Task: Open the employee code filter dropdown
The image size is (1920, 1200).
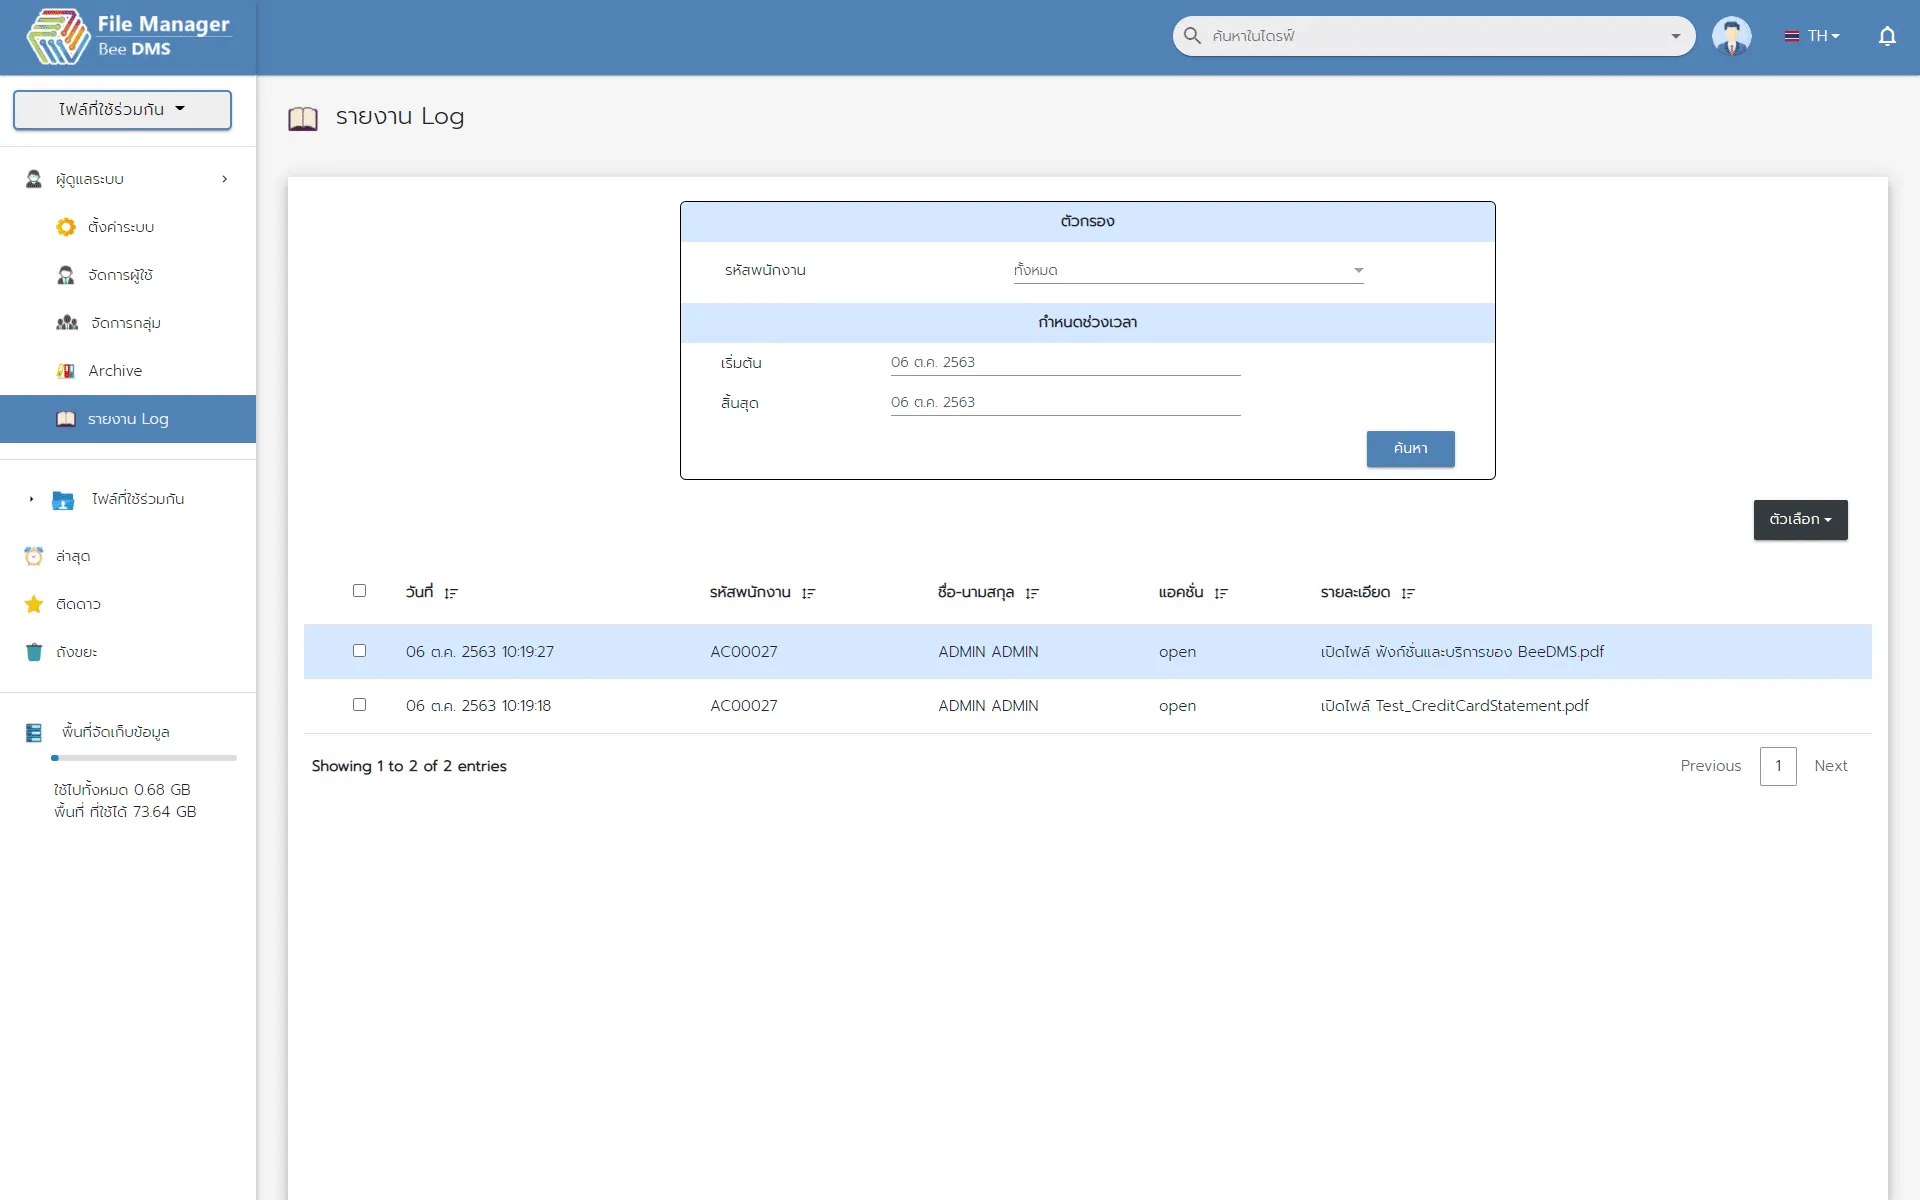Action: (1188, 270)
